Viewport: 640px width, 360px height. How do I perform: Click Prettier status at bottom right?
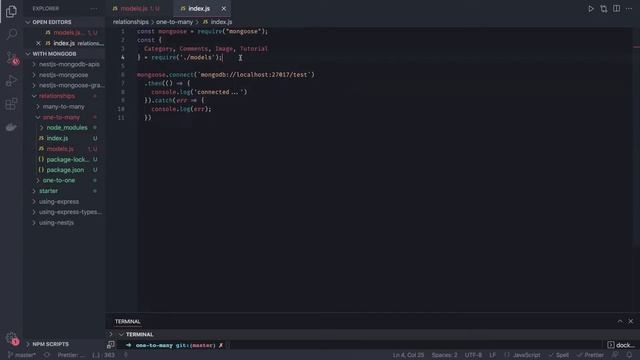[x=590, y=355]
